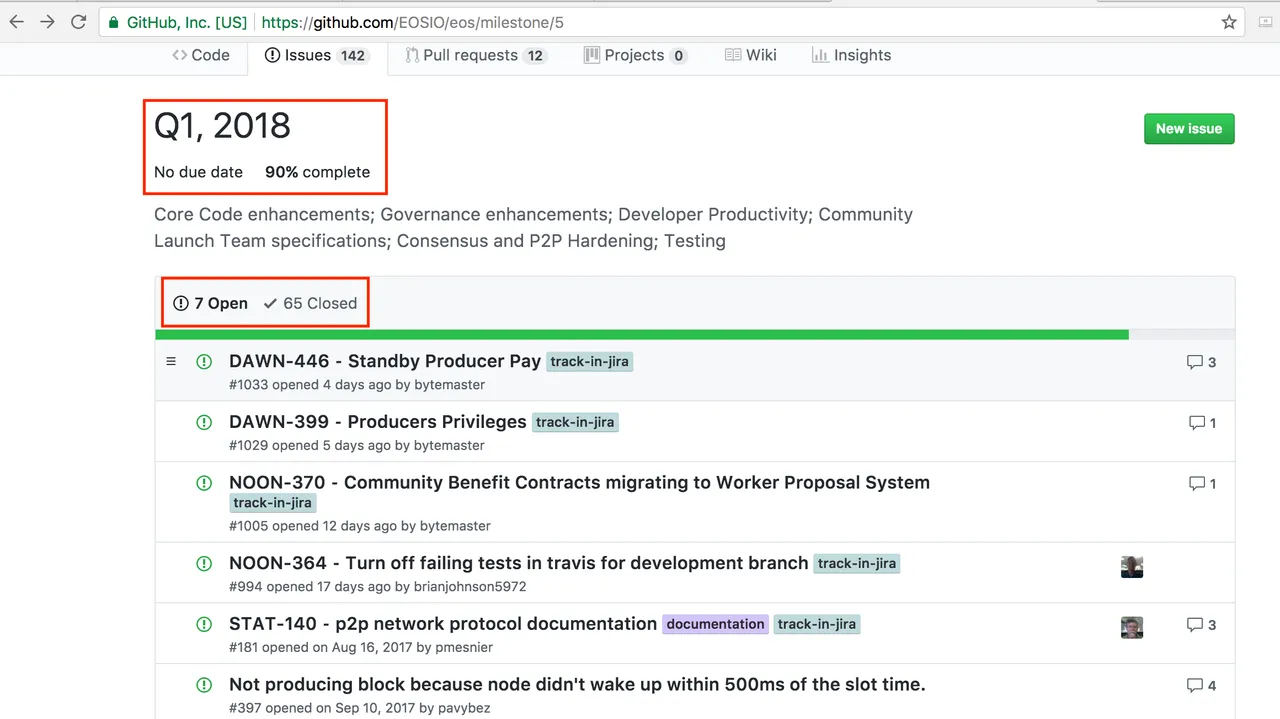Click open-issue icon beside NOON-370
The image size is (1280, 719).
[204, 483]
